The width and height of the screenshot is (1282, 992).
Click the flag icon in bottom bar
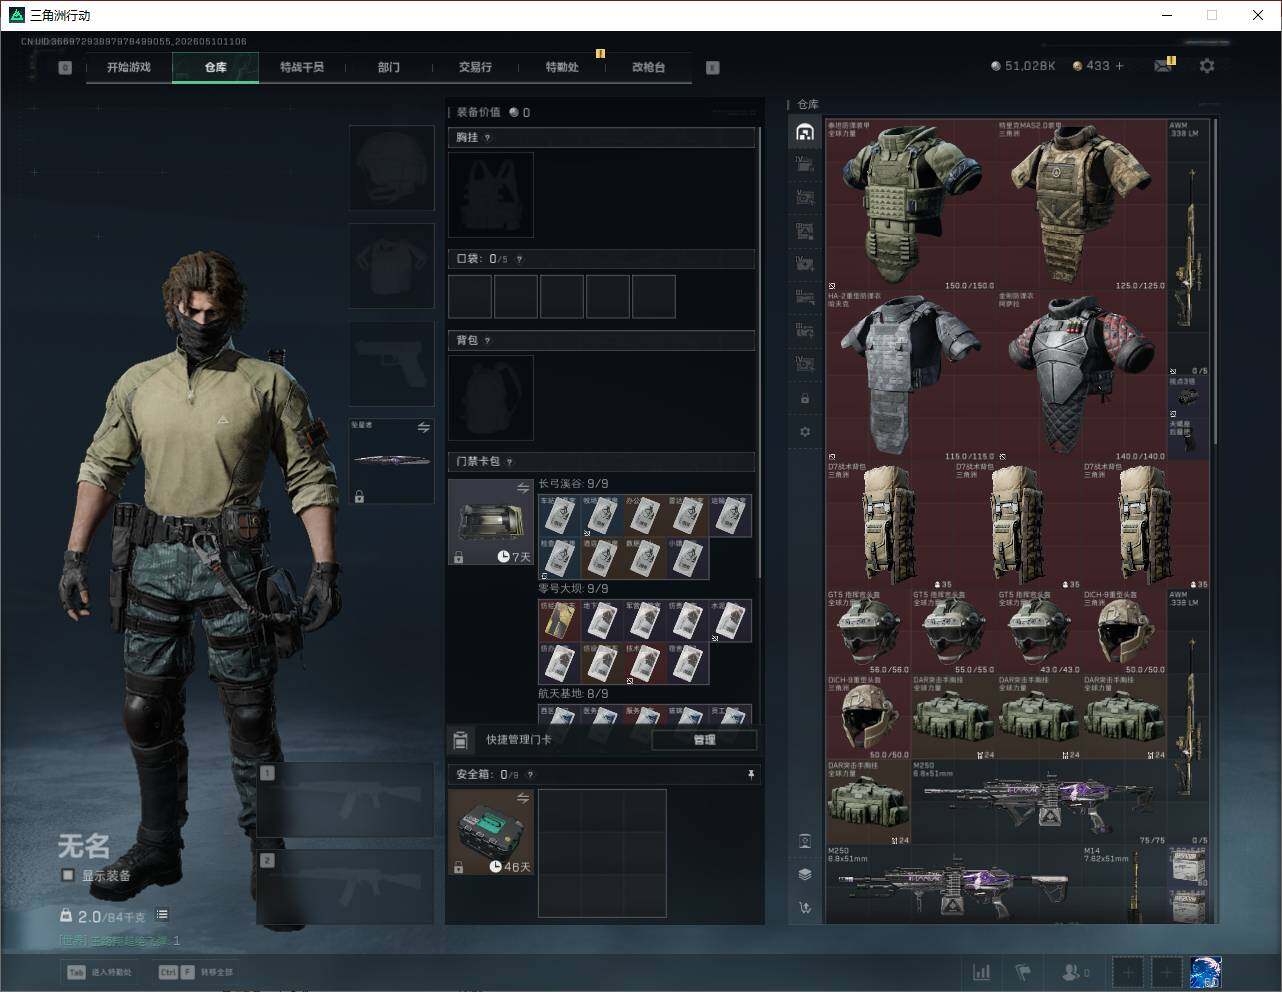pyautogui.click(x=1023, y=972)
